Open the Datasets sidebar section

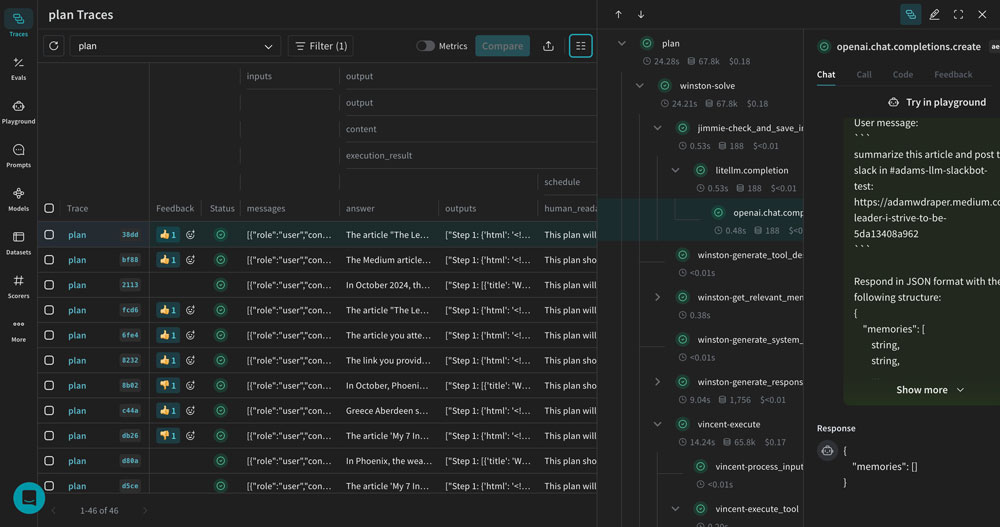tap(18, 242)
